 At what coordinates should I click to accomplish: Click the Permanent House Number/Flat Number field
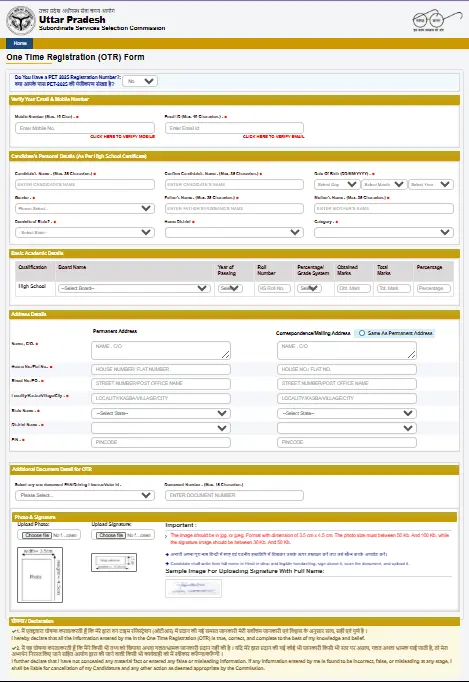point(161,369)
